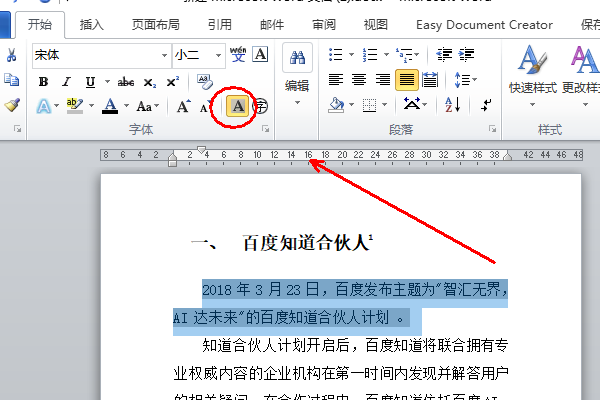Switch to the 引用 tab

coord(220,25)
